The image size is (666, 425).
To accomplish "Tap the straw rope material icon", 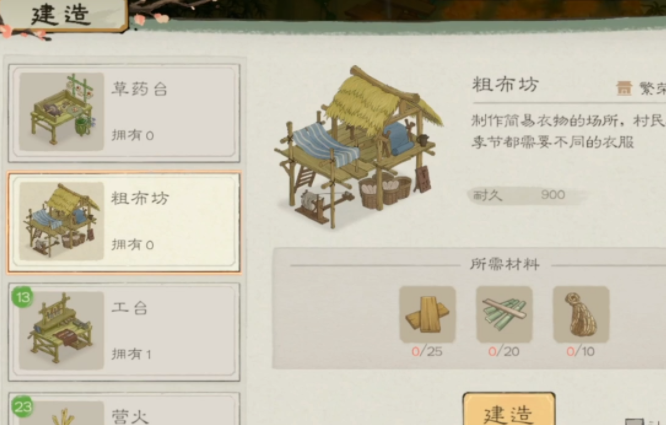I will 581,314.
